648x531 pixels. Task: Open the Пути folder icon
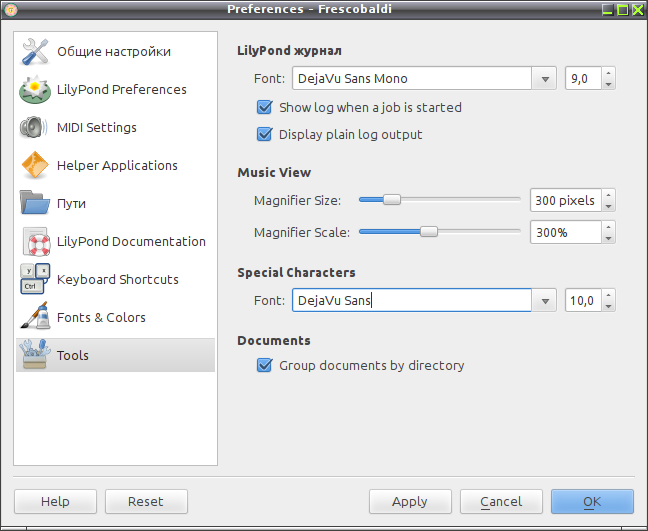(35, 203)
